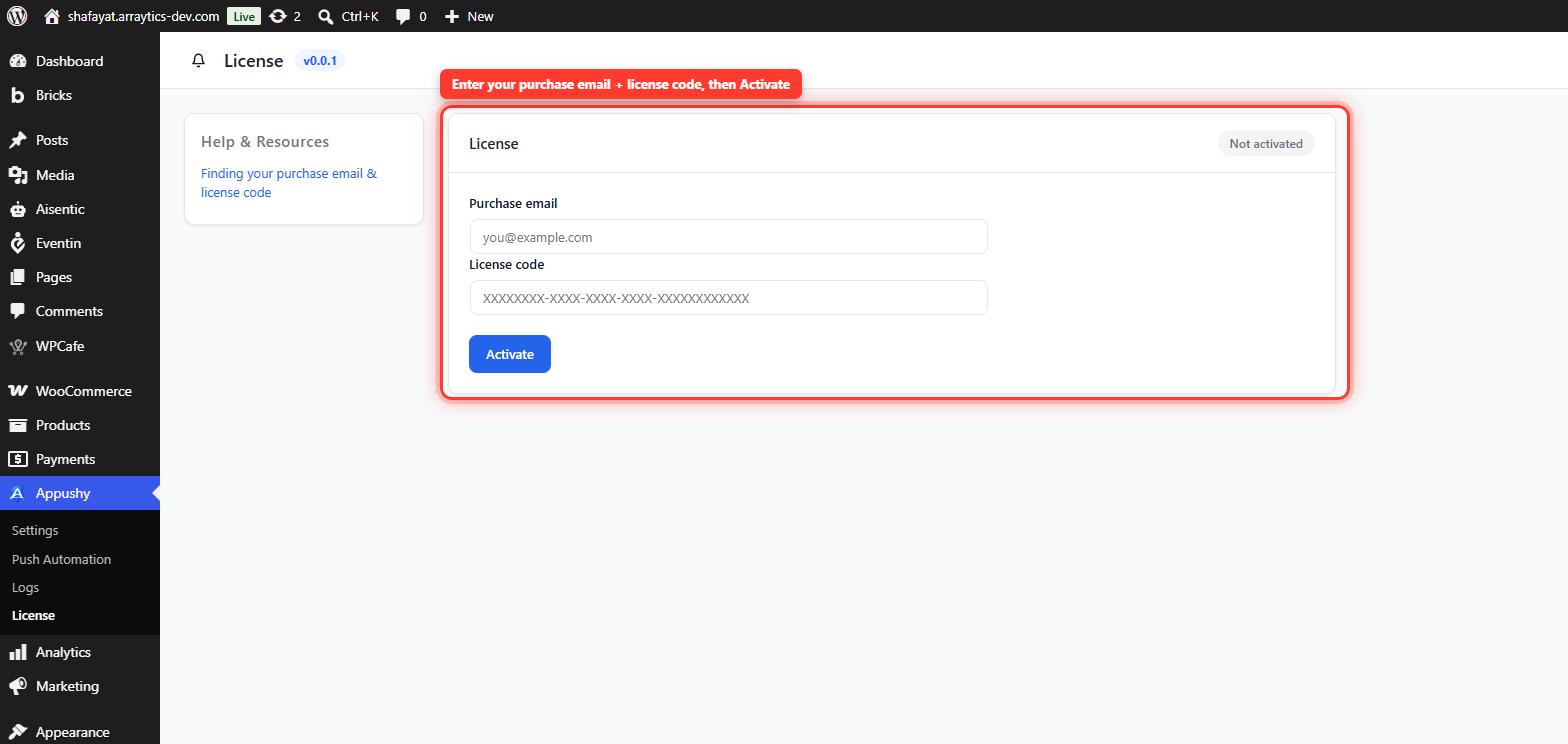The width and height of the screenshot is (1568, 744).
Task: Click the Aisentic robot icon
Action: pyautogui.click(x=18, y=209)
